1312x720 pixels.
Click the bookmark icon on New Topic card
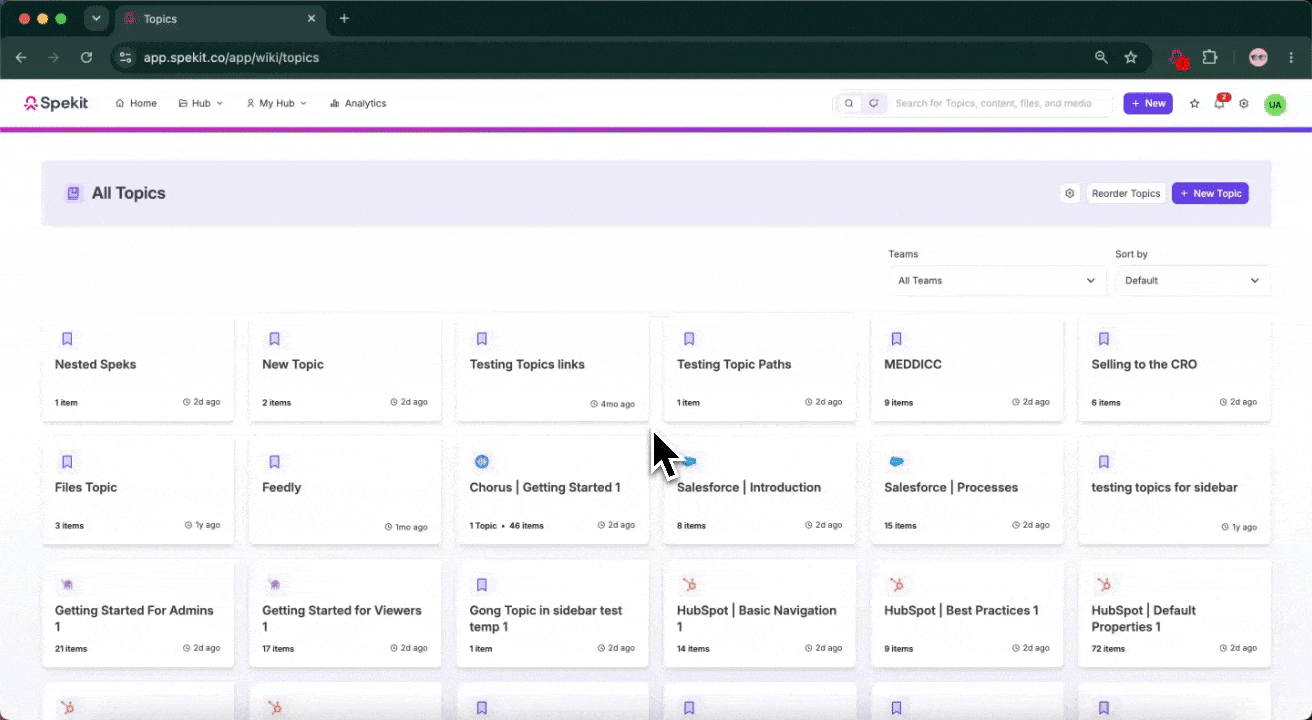point(274,339)
